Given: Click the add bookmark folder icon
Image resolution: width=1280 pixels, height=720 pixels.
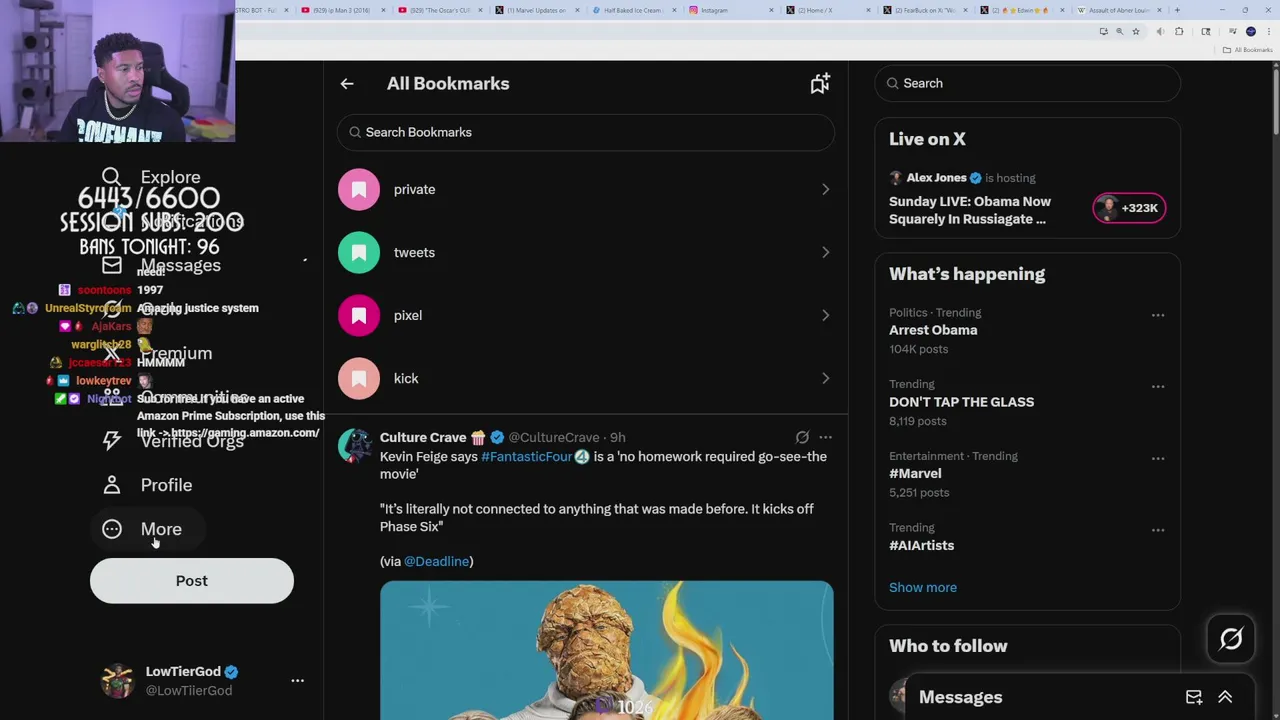Looking at the screenshot, I should click(820, 84).
